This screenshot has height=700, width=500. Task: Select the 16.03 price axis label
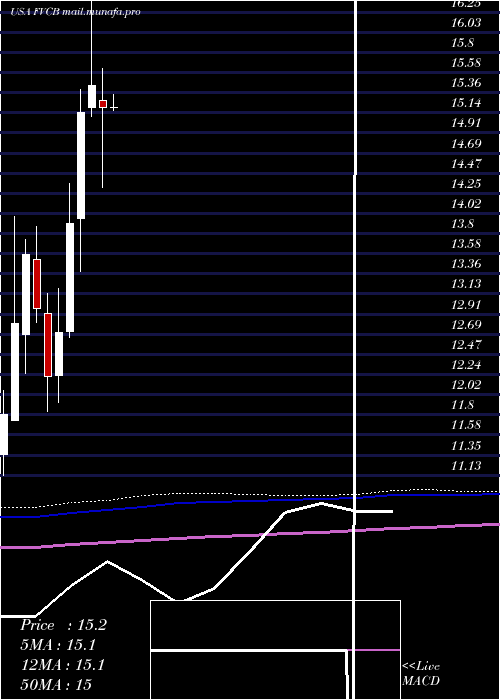pyautogui.click(x=466, y=23)
